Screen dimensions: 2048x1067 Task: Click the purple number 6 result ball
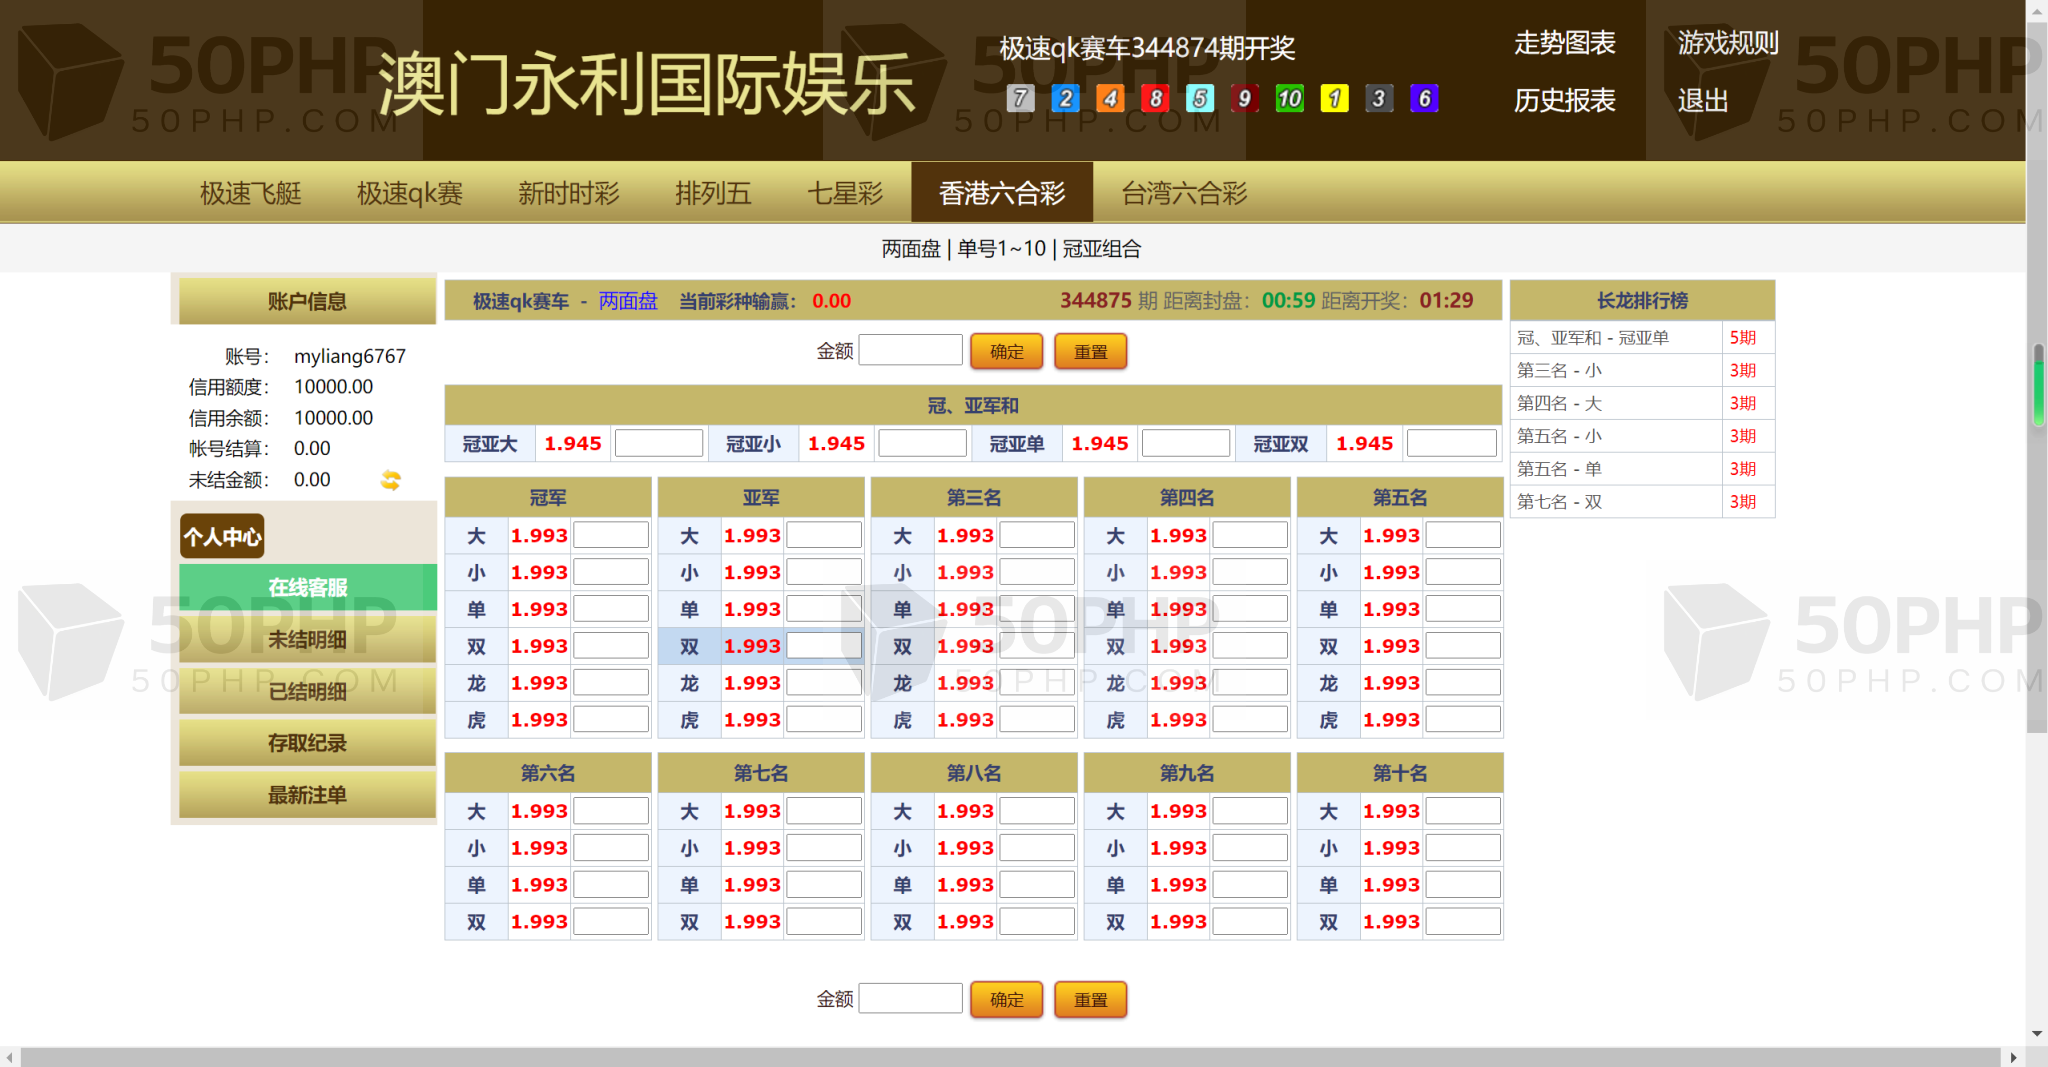coord(1424,98)
